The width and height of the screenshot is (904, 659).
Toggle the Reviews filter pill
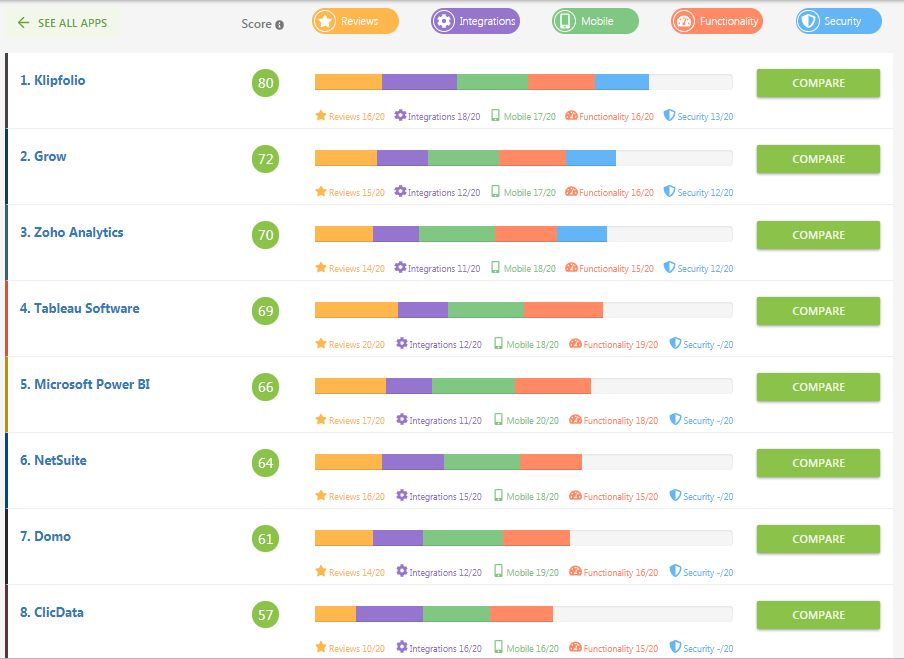click(355, 21)
